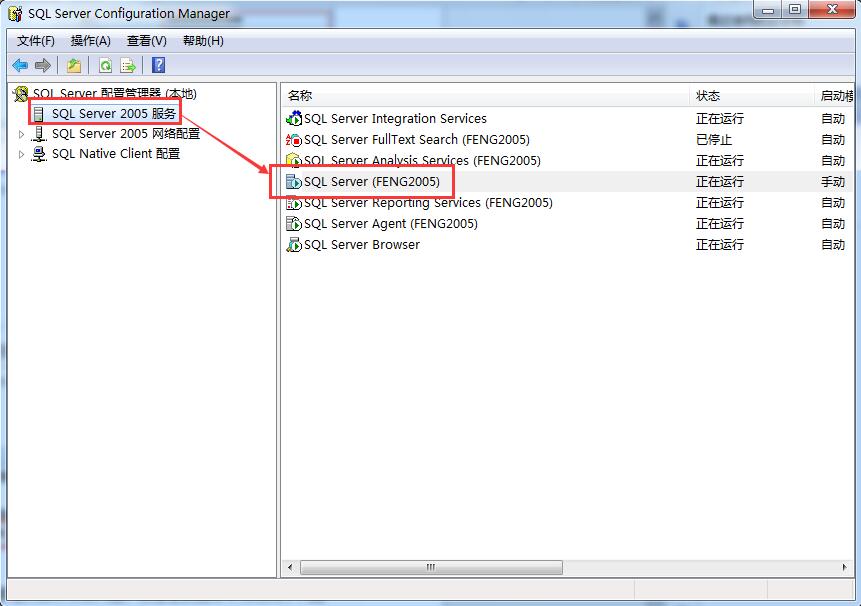Image resolution: width=861 pixels, height=606 pixels.
Task: Click the configuration manager root node icon
Action: click(x=21, y=94)
